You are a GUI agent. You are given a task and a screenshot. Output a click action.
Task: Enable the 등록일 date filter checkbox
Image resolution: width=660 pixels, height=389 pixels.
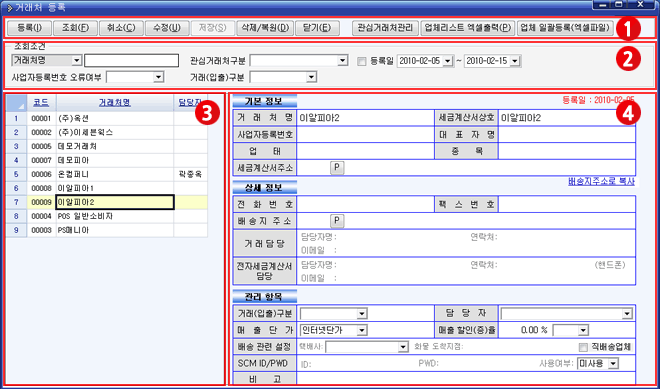click(x=361, y=61)
